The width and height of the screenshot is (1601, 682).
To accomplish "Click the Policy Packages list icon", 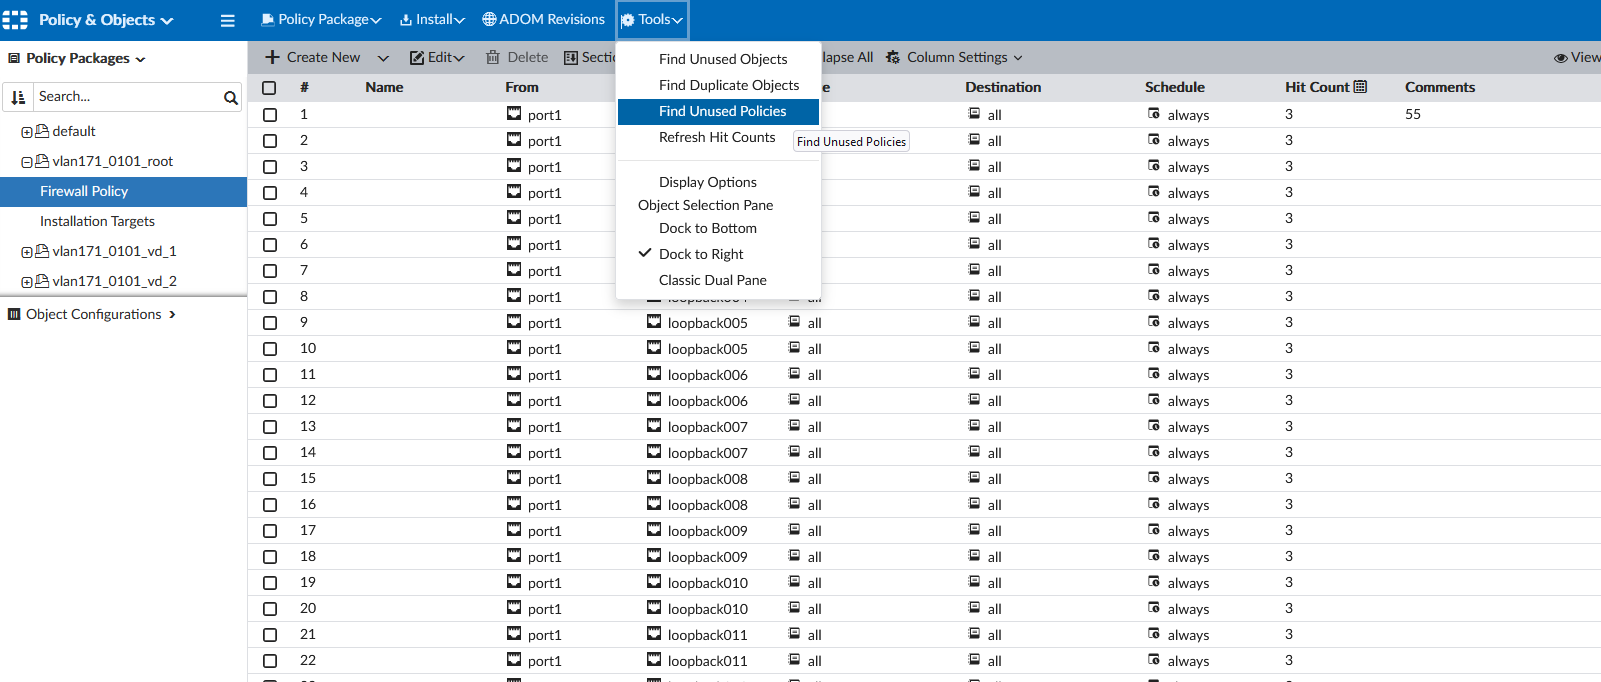I will click(14, 58).
